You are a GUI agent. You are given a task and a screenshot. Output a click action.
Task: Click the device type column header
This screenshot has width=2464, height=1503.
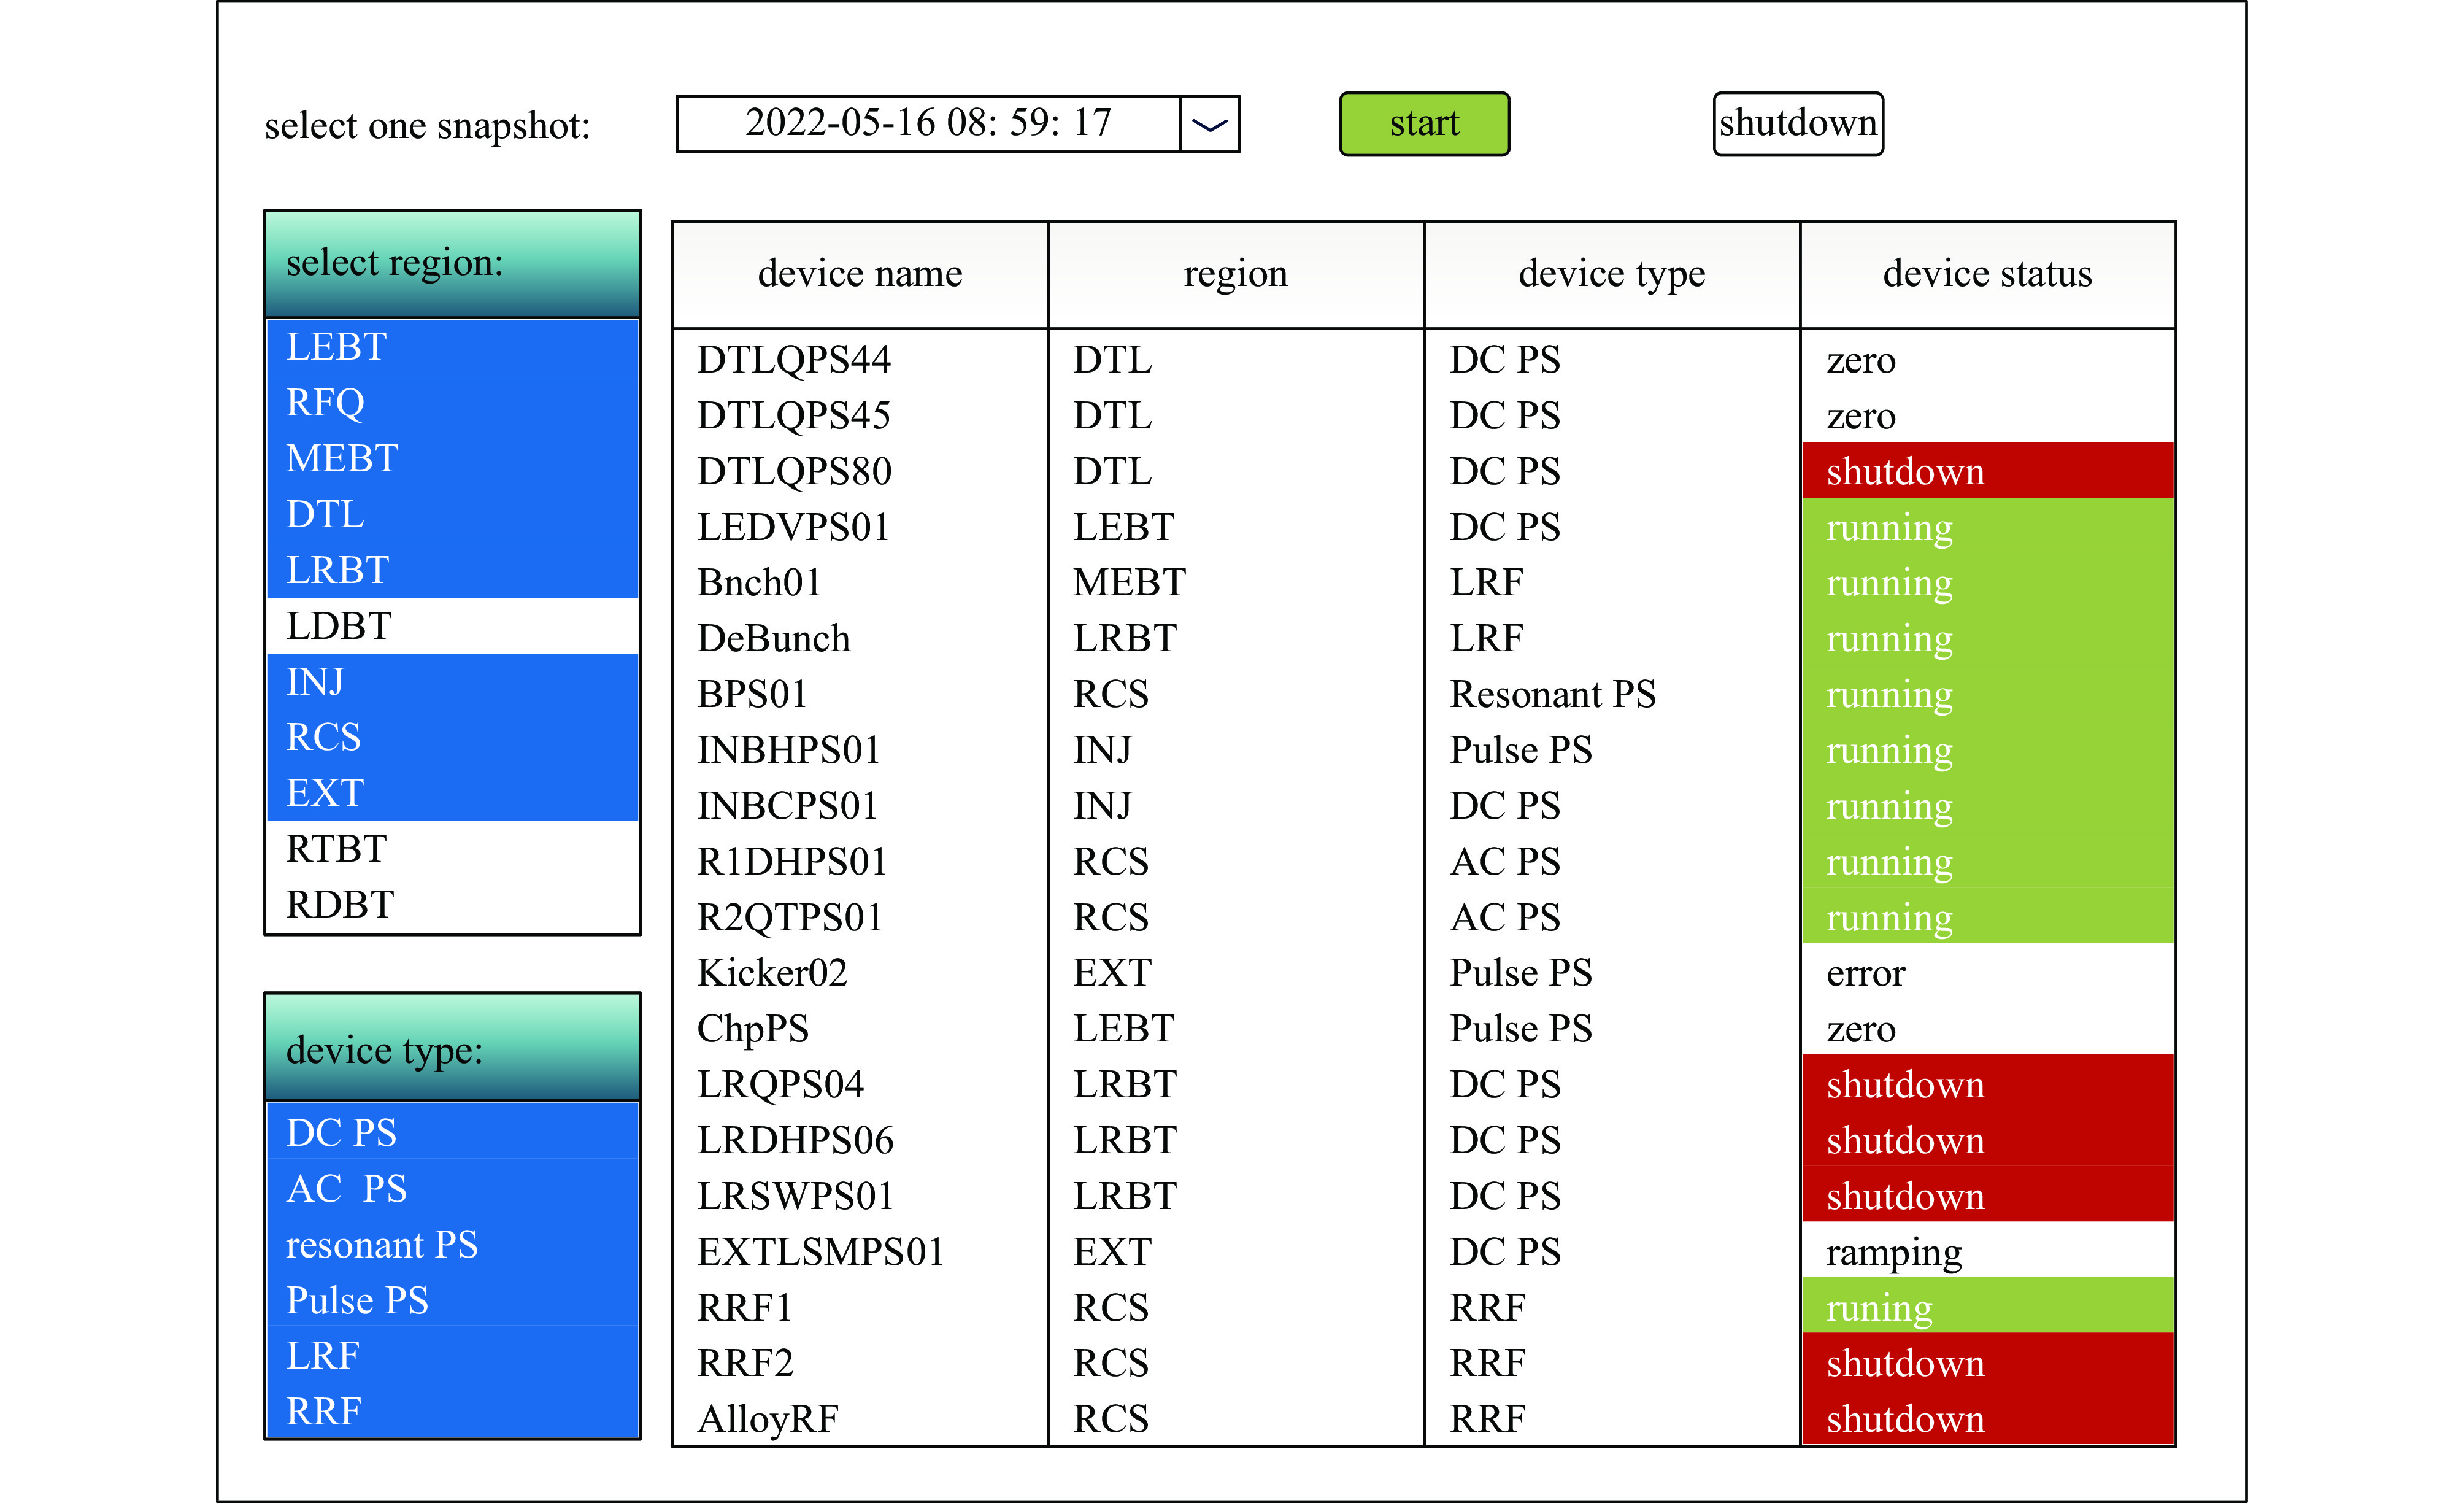(1612, 275)
